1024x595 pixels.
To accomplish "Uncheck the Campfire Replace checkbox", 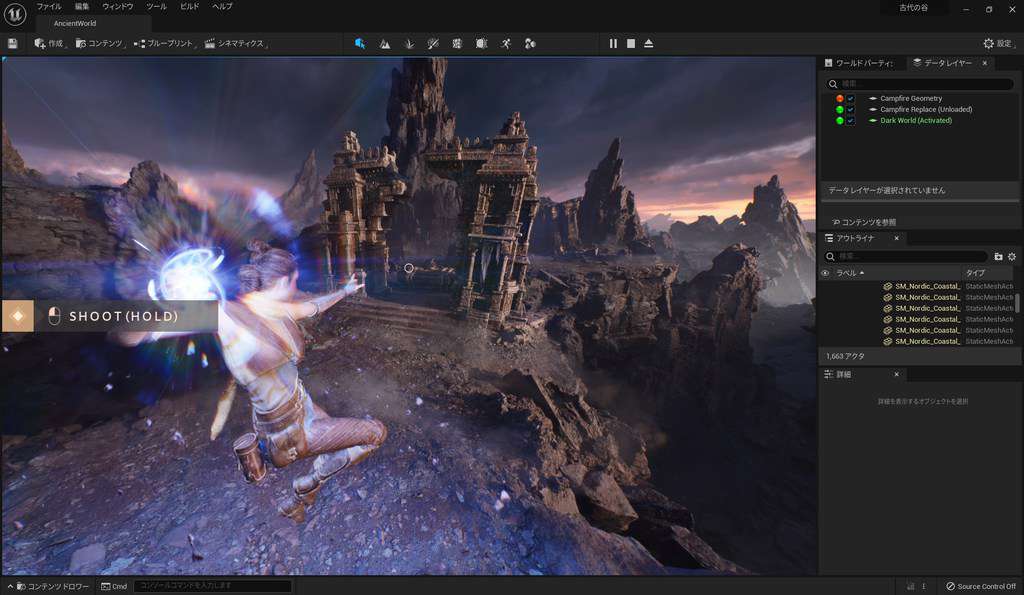I will pos(850,110).
